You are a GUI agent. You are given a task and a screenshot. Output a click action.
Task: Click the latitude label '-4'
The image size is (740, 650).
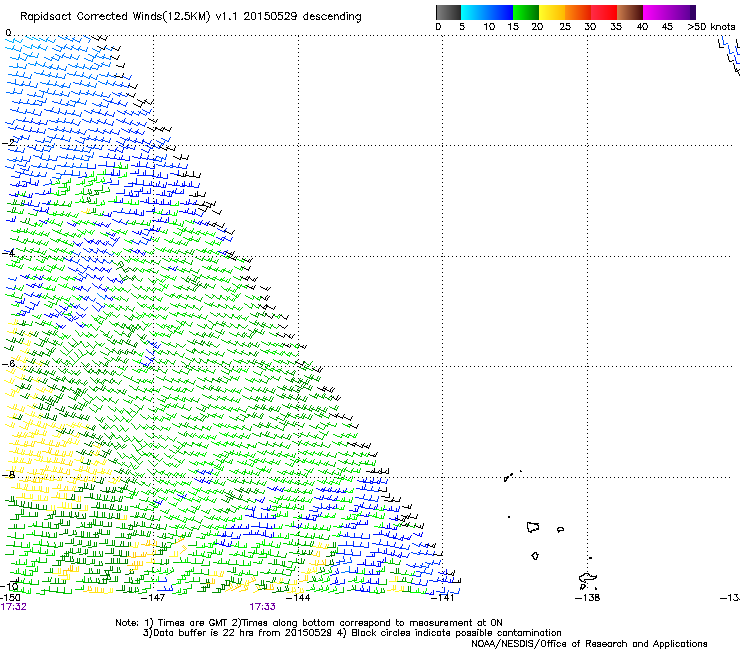(x=9, y=253)
